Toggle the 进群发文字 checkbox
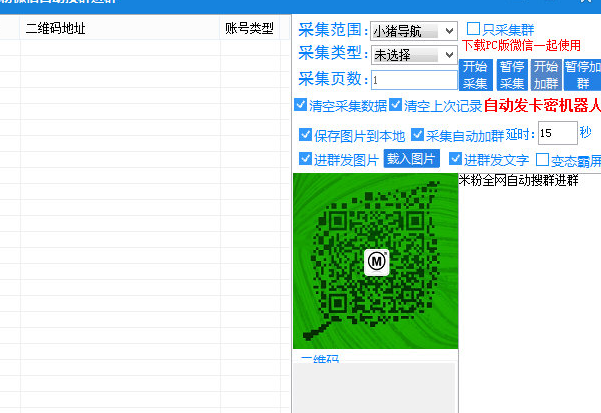601x413 pixels. click(455, 159)
